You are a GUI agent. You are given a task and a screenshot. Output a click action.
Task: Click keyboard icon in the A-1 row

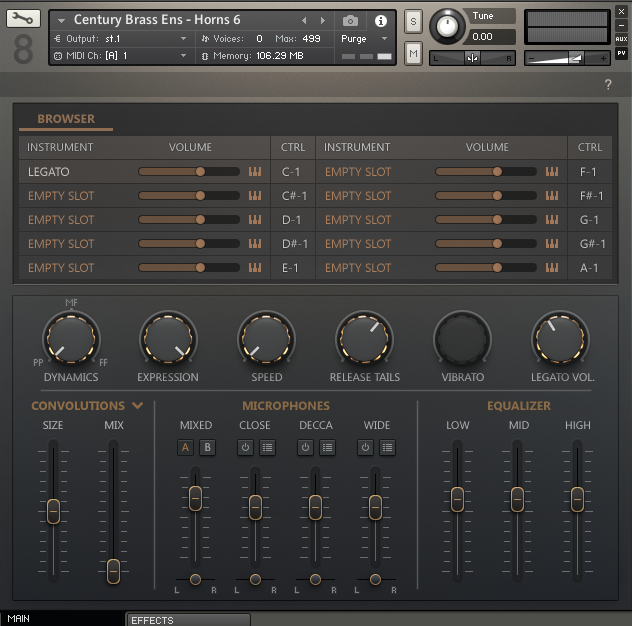coord(552,268)
